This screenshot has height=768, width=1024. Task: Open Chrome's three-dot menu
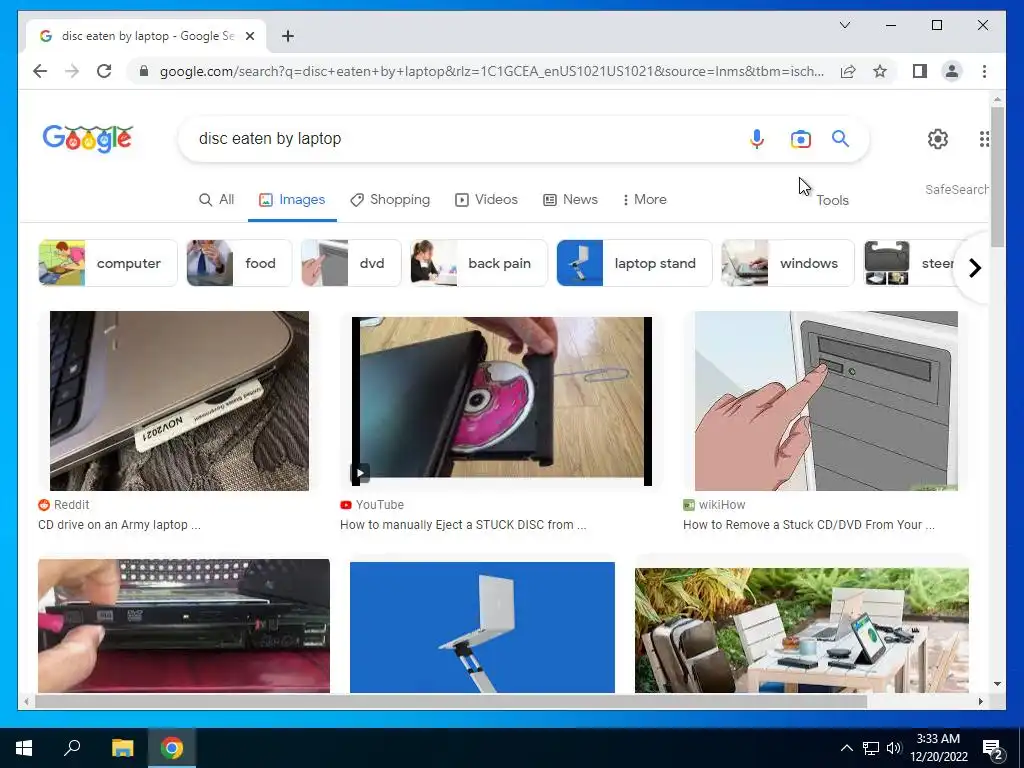(984, 71)
